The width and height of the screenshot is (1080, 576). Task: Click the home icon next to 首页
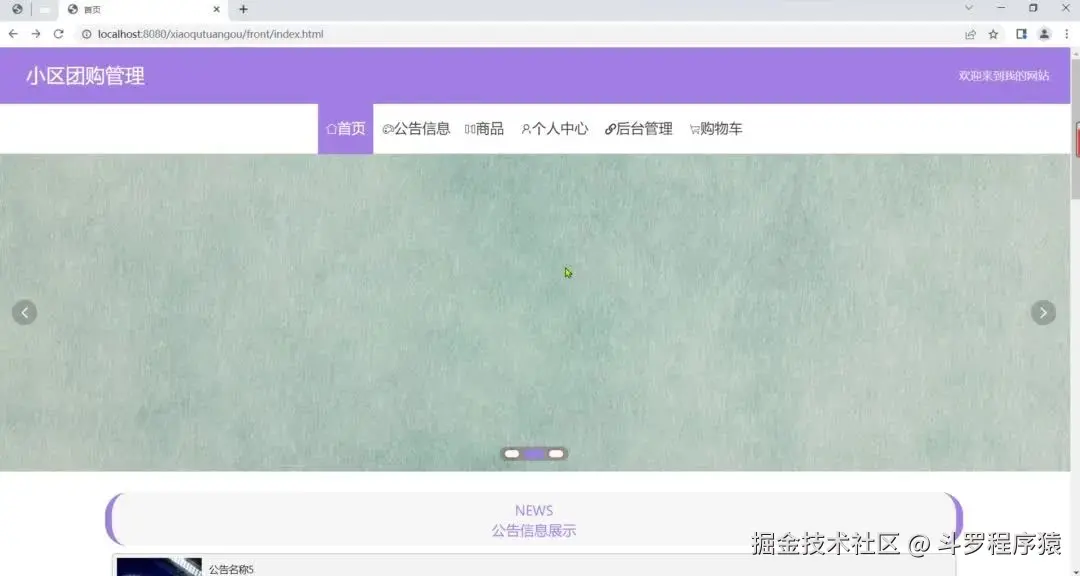[x=331, y=128]
